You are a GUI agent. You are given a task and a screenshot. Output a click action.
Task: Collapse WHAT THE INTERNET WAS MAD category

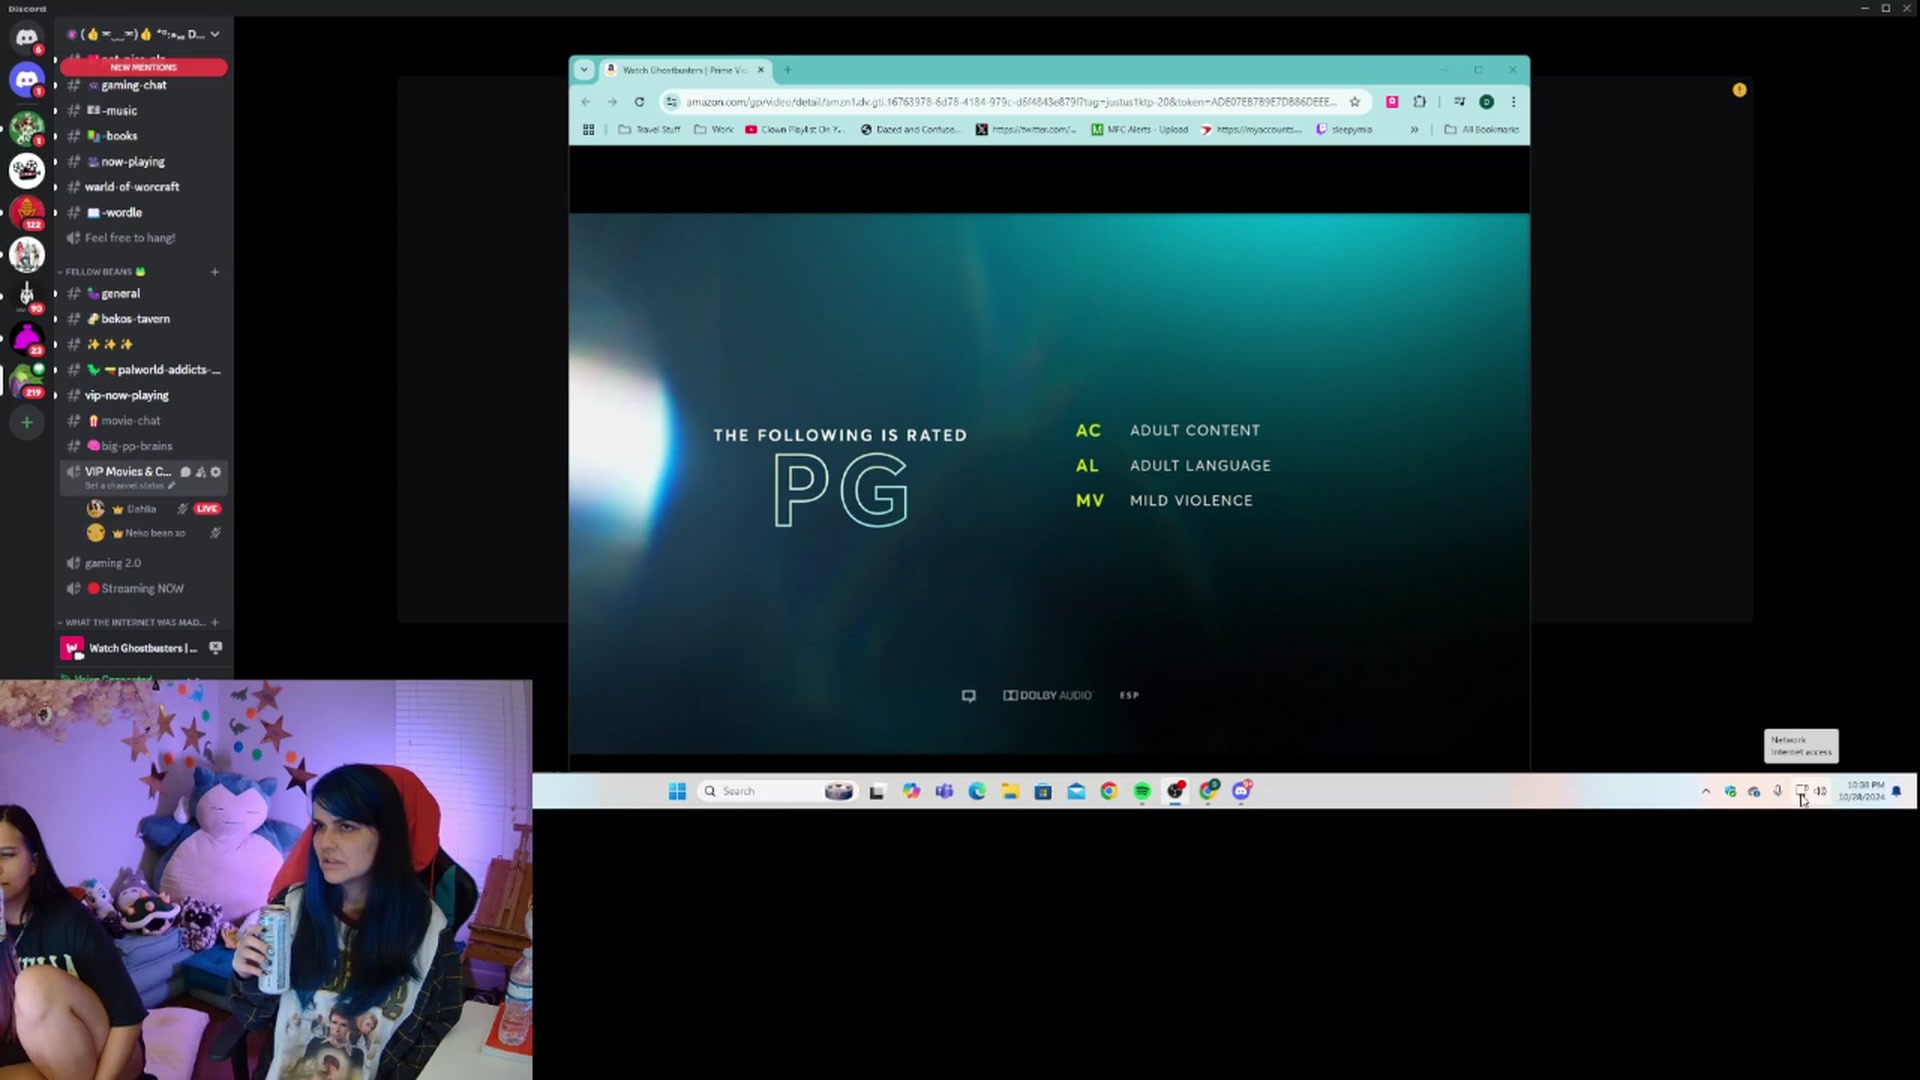[130, 623]
